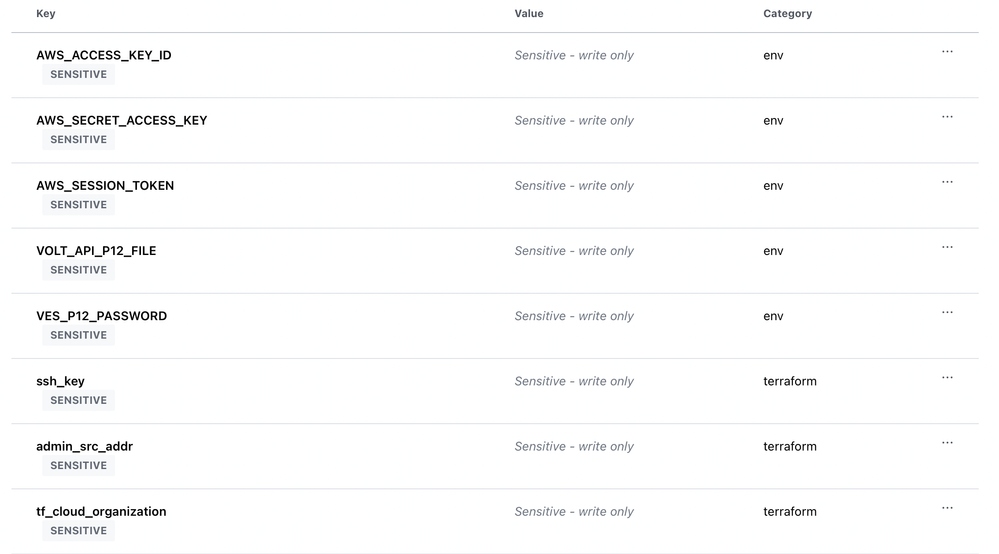Select the AWS_ACCESS_KEY_ID variable name
The width and height of the screenshot is (999, 554).
[103, 55]
